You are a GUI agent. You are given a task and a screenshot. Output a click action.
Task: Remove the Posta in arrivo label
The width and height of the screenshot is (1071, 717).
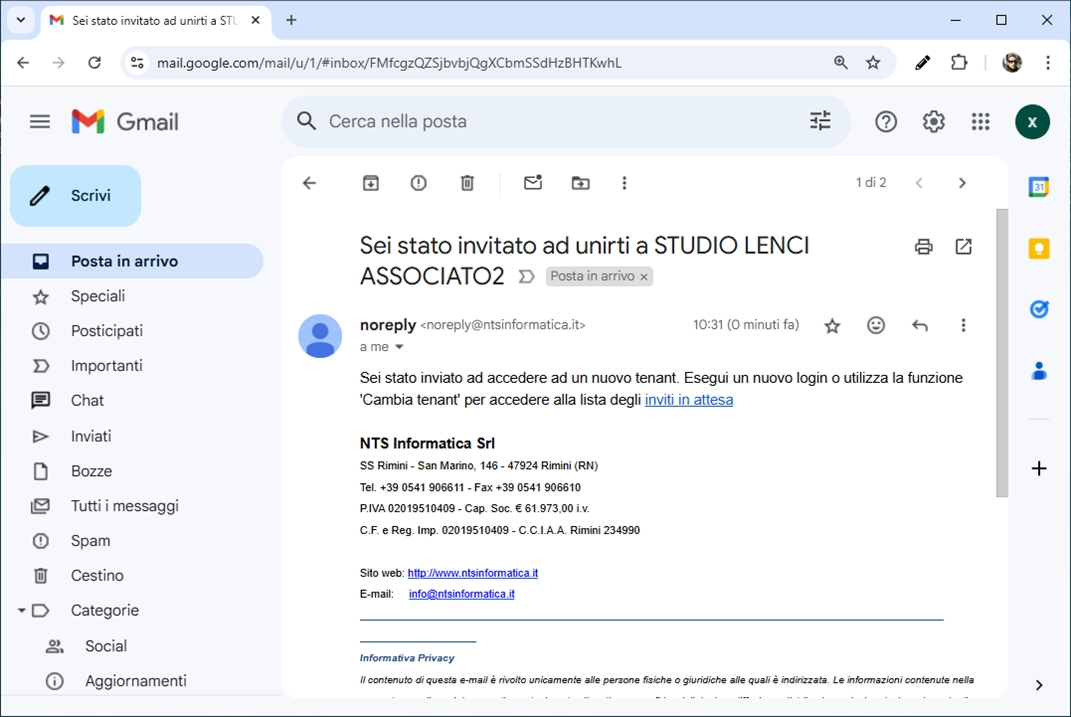pyautogui.click(x=643, y=277)
